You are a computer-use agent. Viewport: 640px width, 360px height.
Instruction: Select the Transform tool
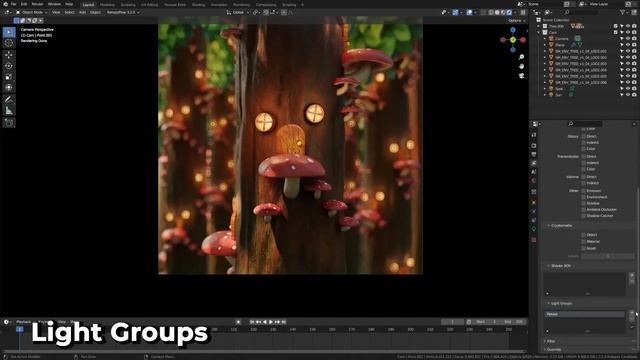(9, 87)
